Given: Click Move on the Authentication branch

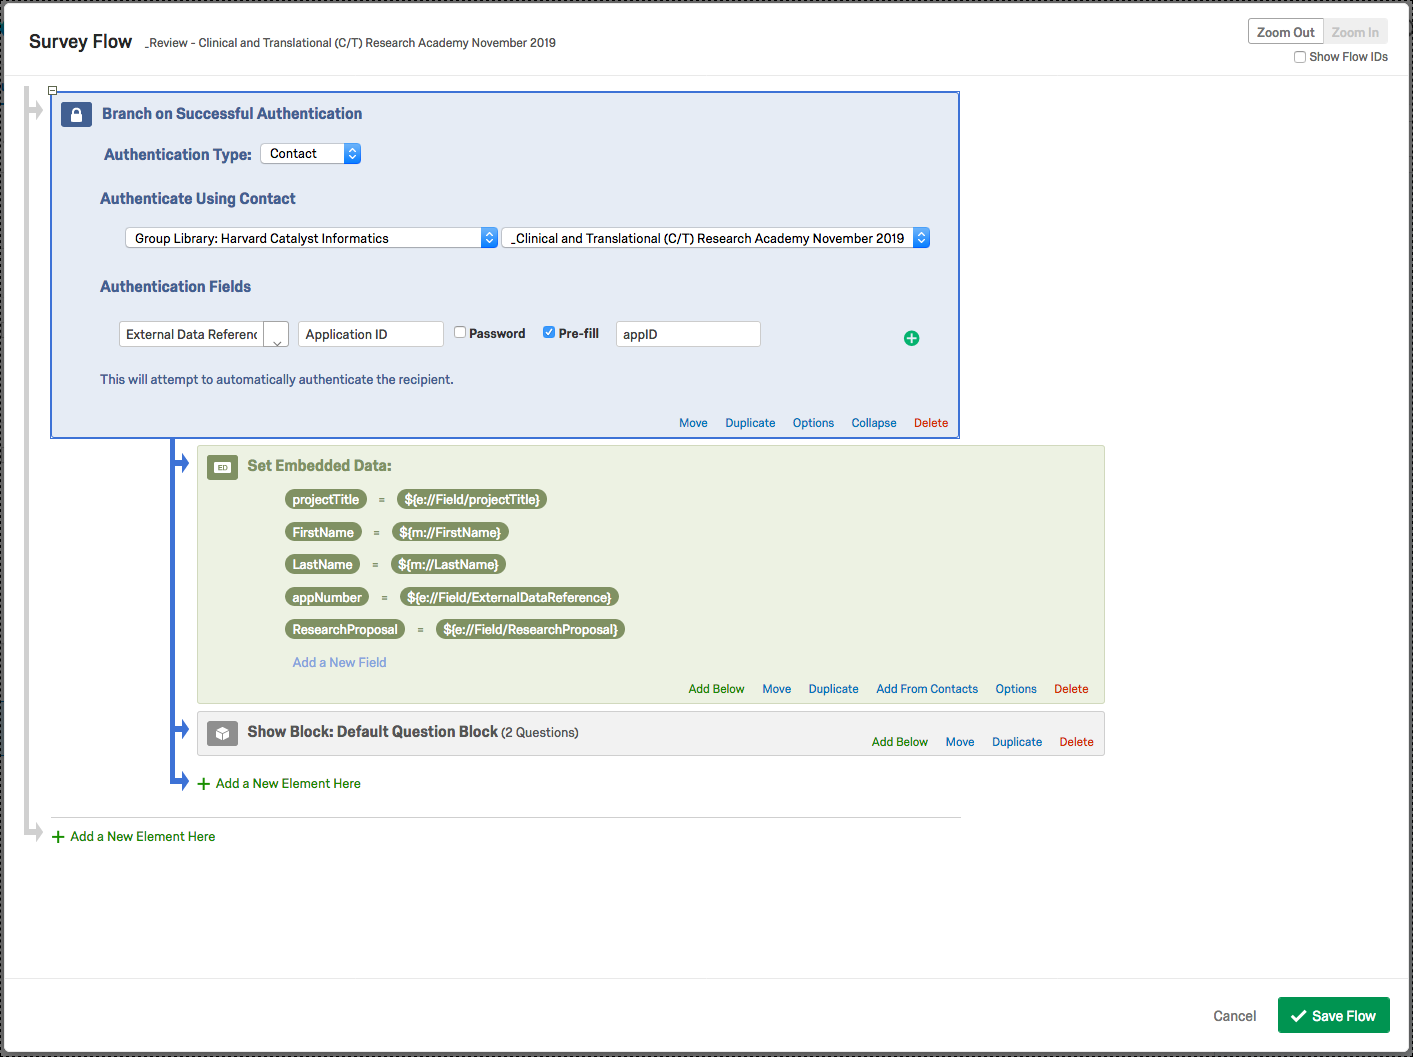Looking at the screenshot, I should pos(693,423).
